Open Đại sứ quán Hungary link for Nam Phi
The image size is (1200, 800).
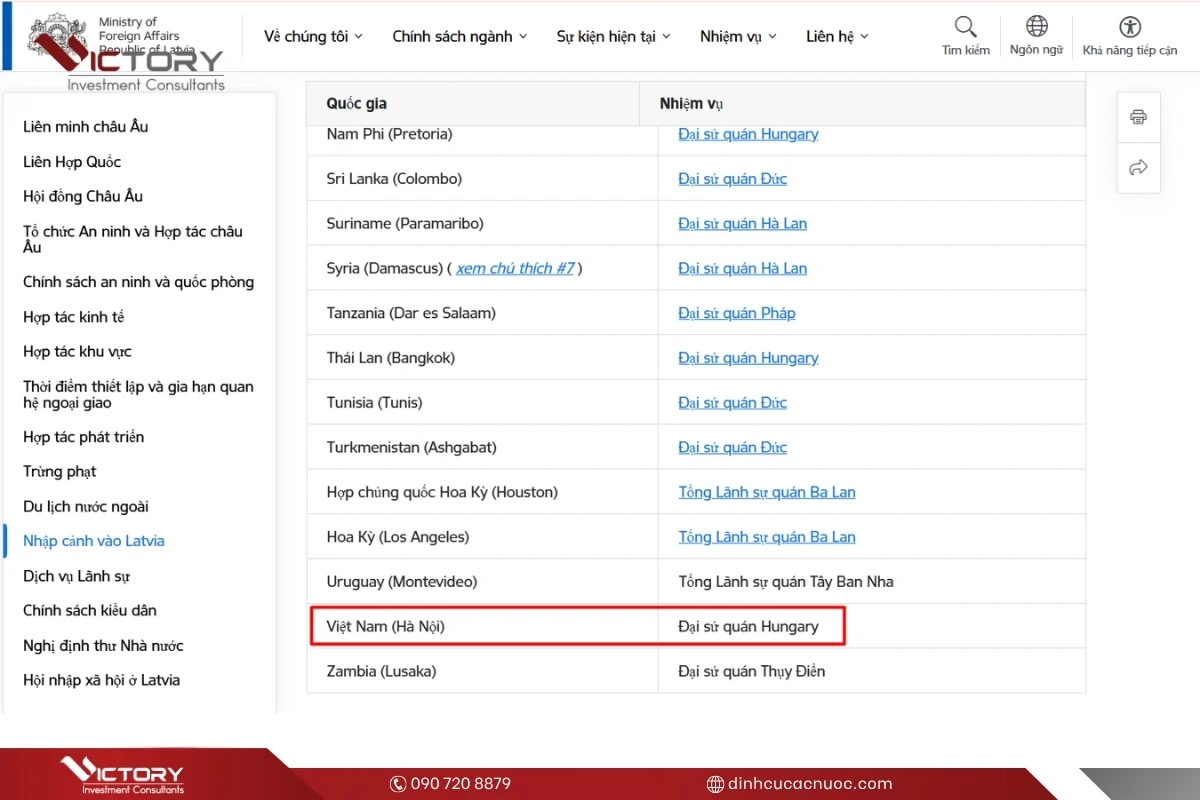tap(748, 134)
